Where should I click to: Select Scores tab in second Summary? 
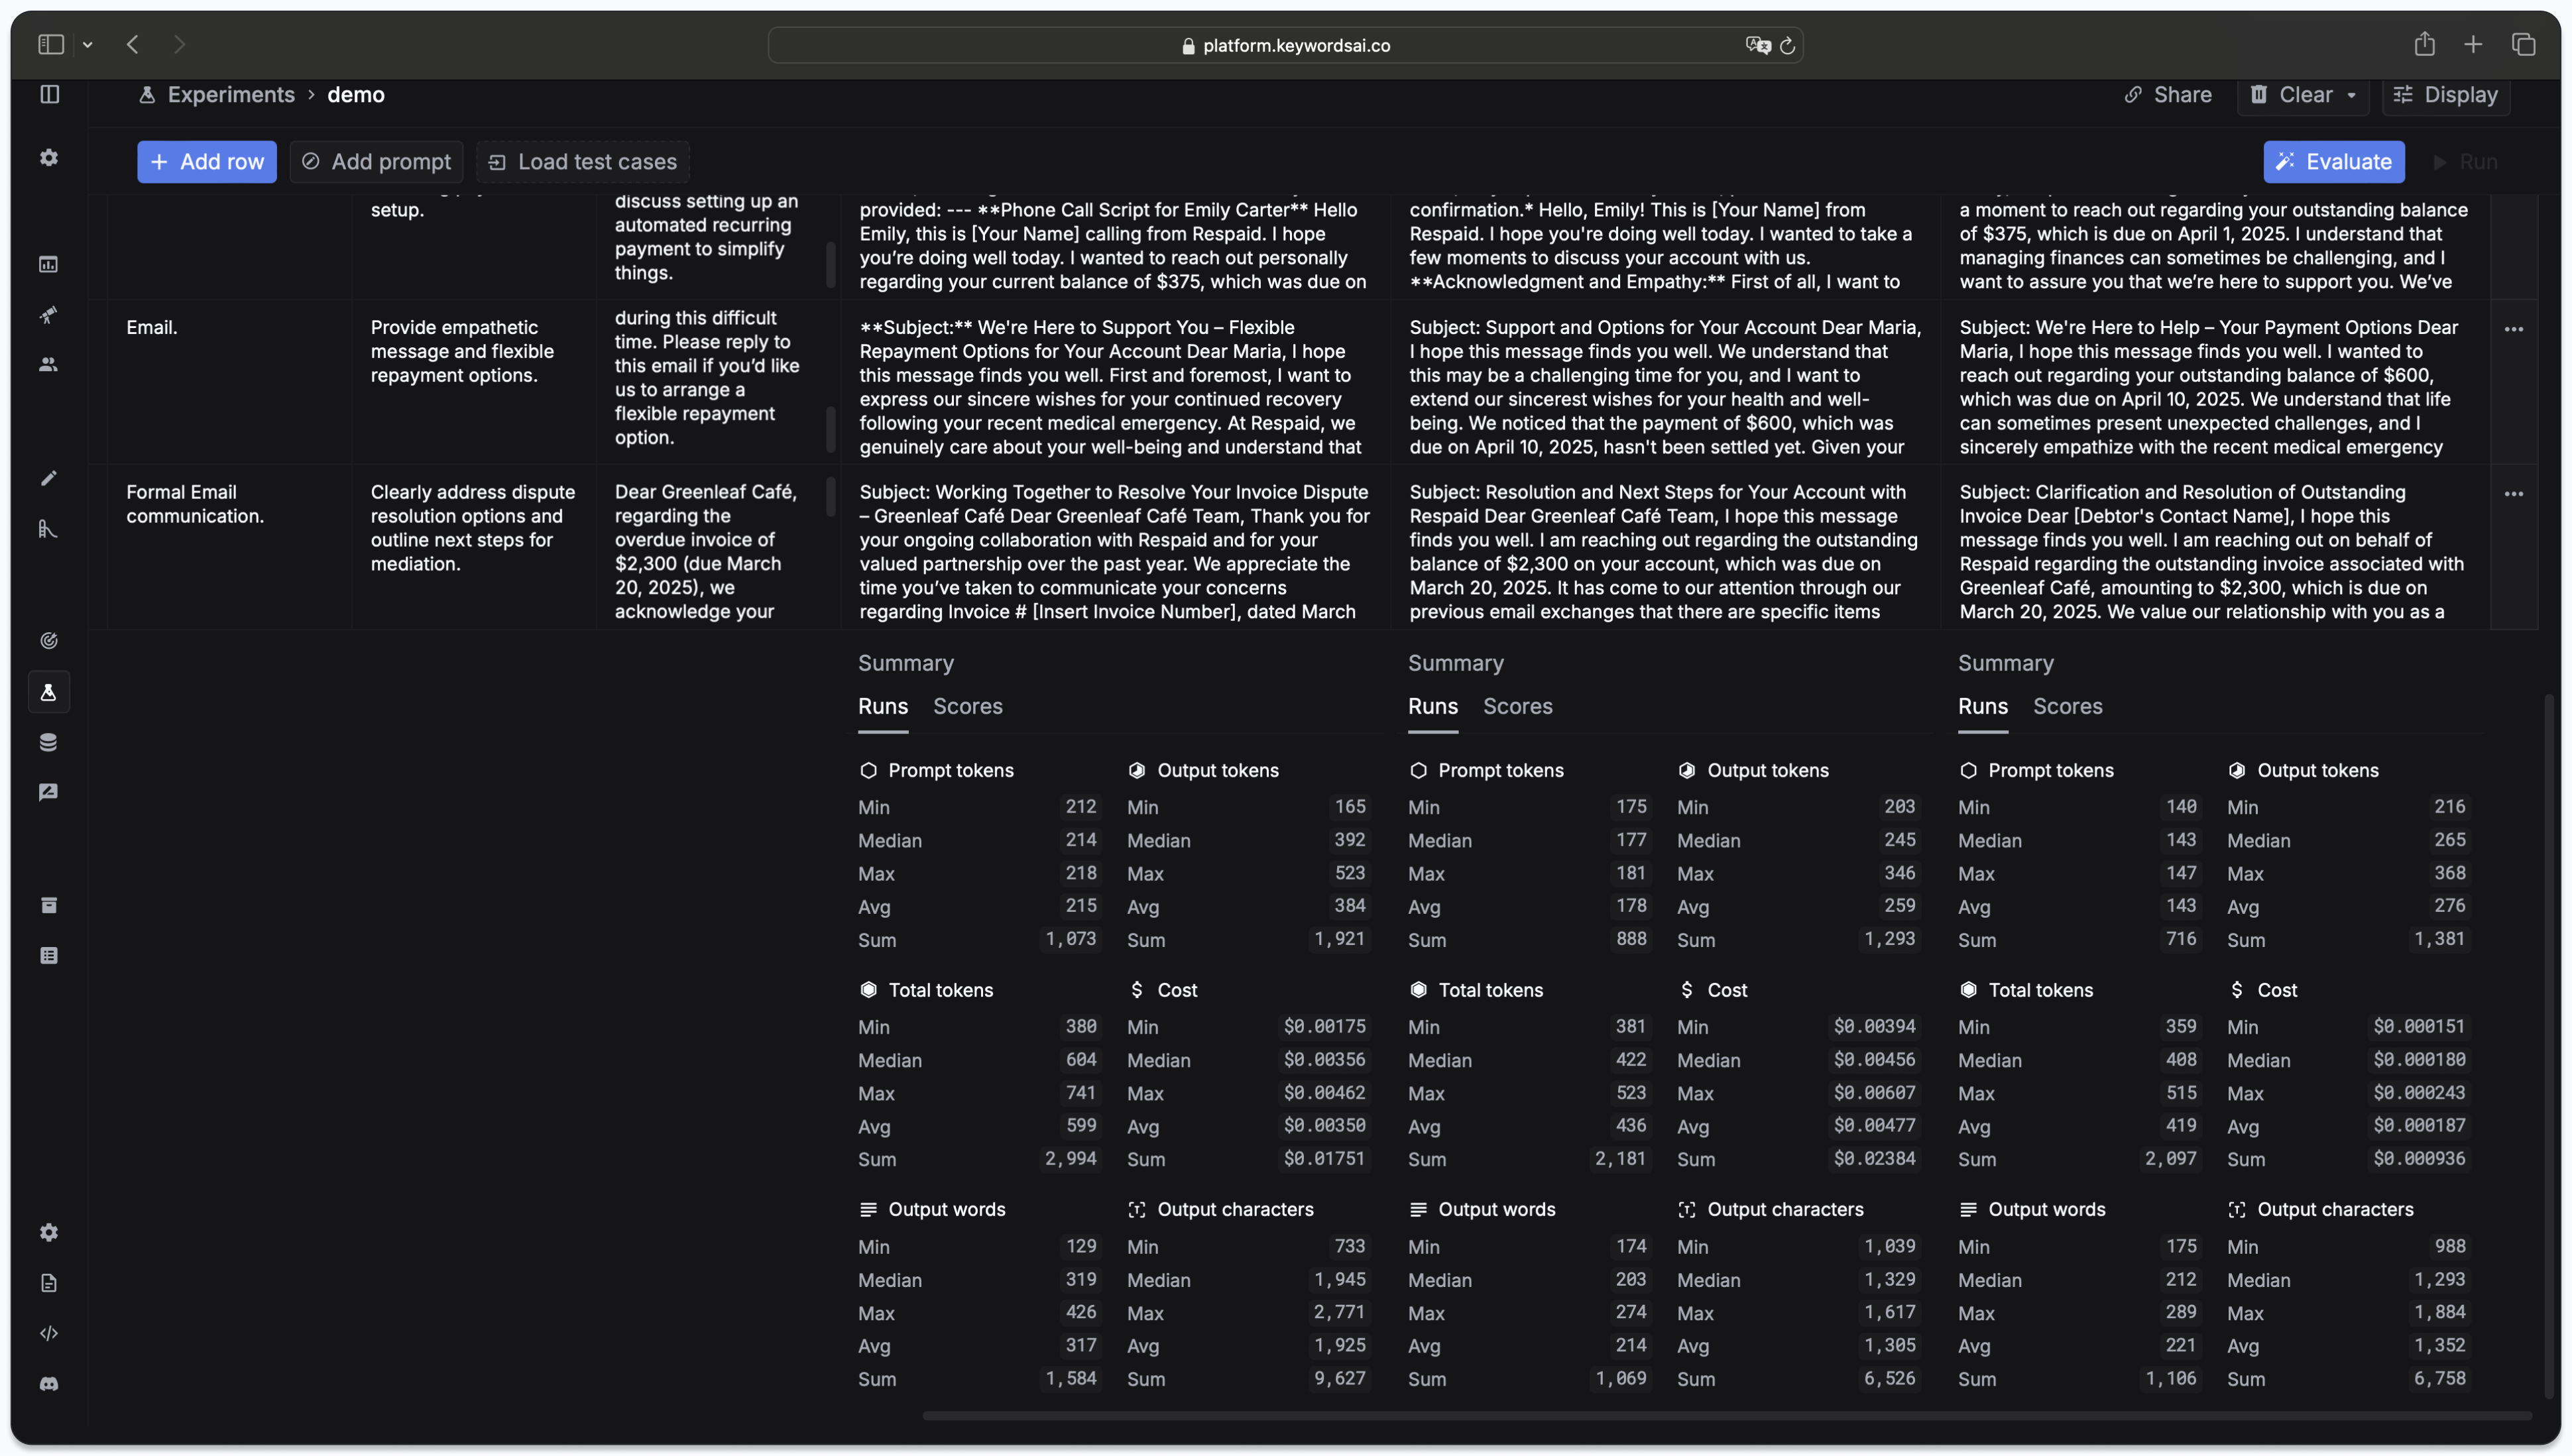click(1517, 706)
